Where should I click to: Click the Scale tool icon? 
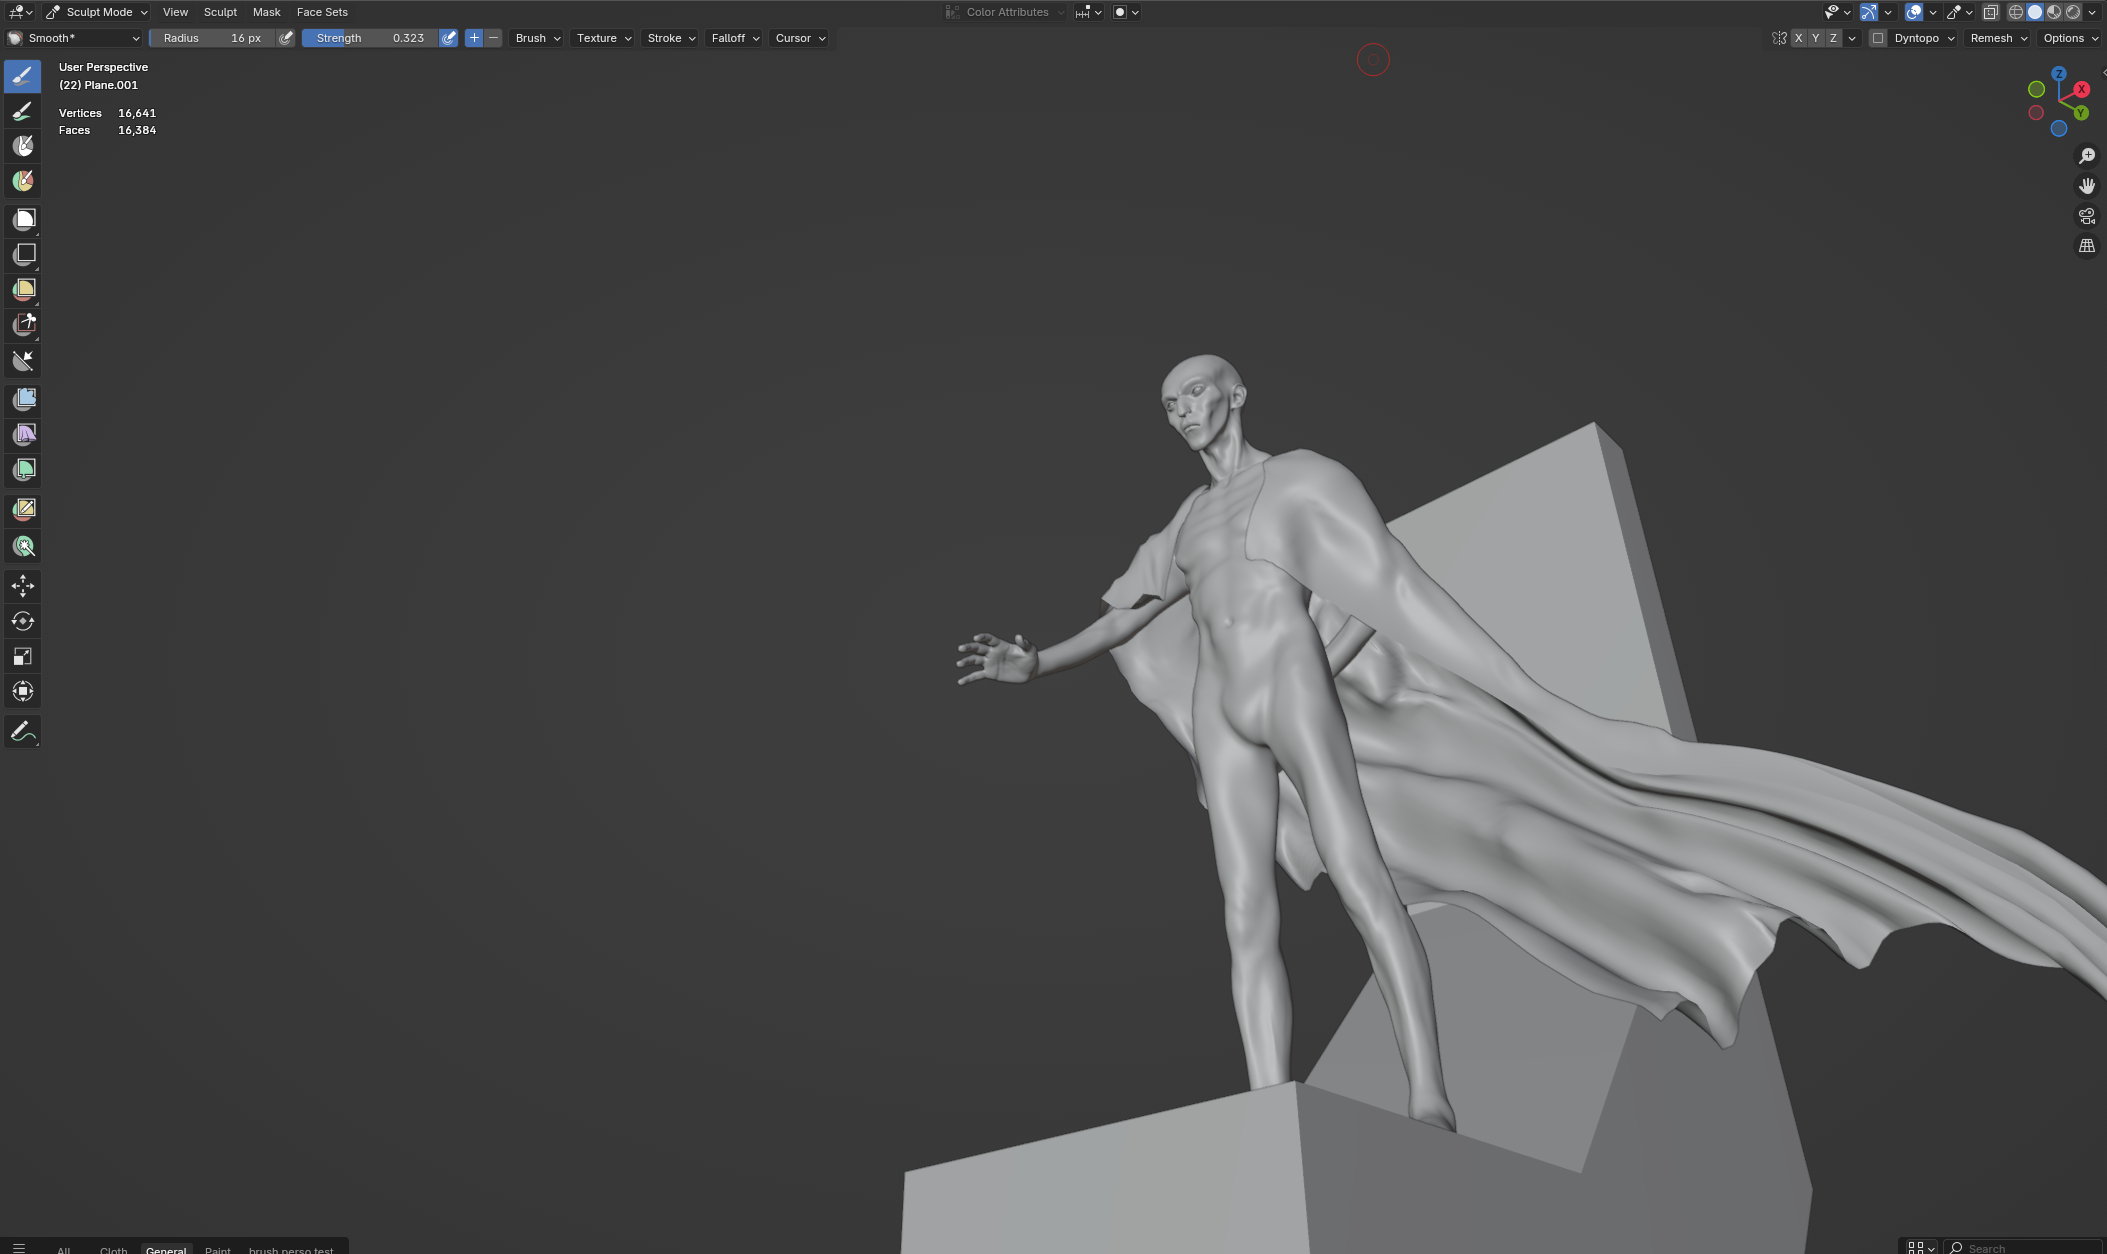pyautogui.click(x=23, y=657)
